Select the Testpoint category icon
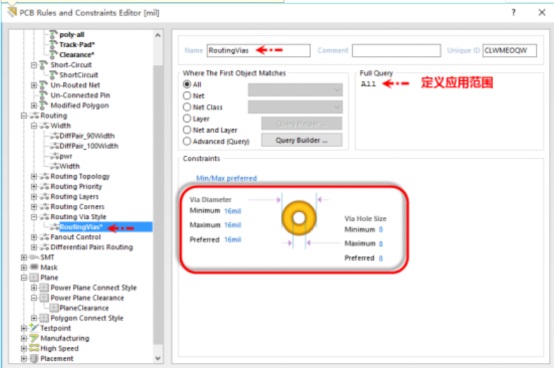The width and height of the screenshot is (554, 368). pos(34,328)
